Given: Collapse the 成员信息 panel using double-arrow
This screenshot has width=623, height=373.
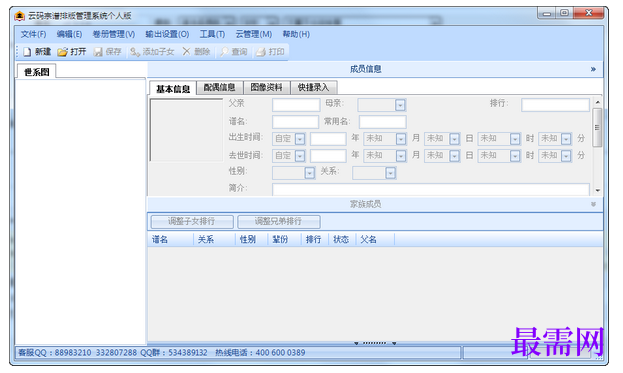Looking at the screenshot, I should (x=593, y=69).
